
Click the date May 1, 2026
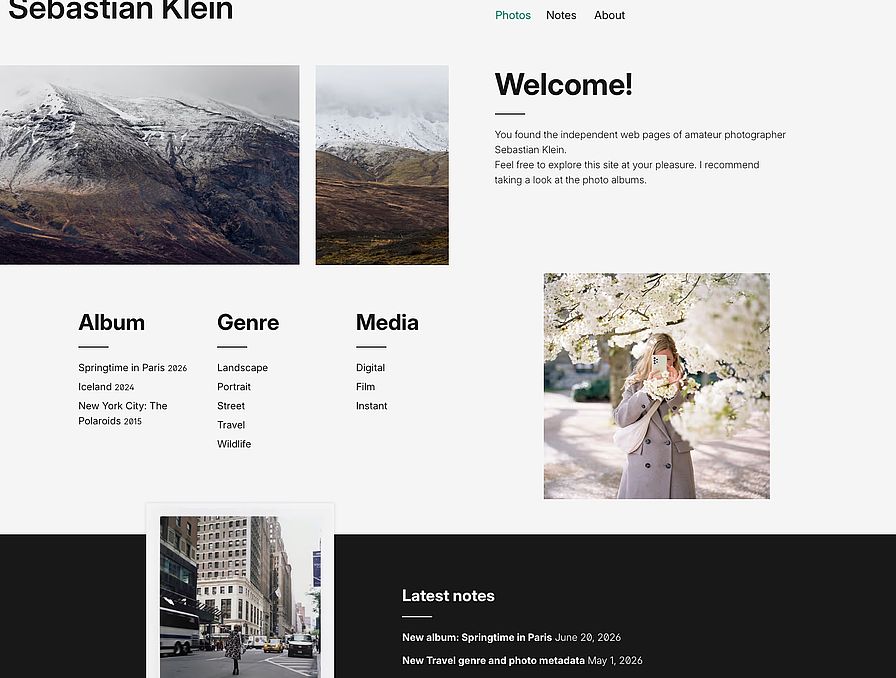[x=615, y=660]
